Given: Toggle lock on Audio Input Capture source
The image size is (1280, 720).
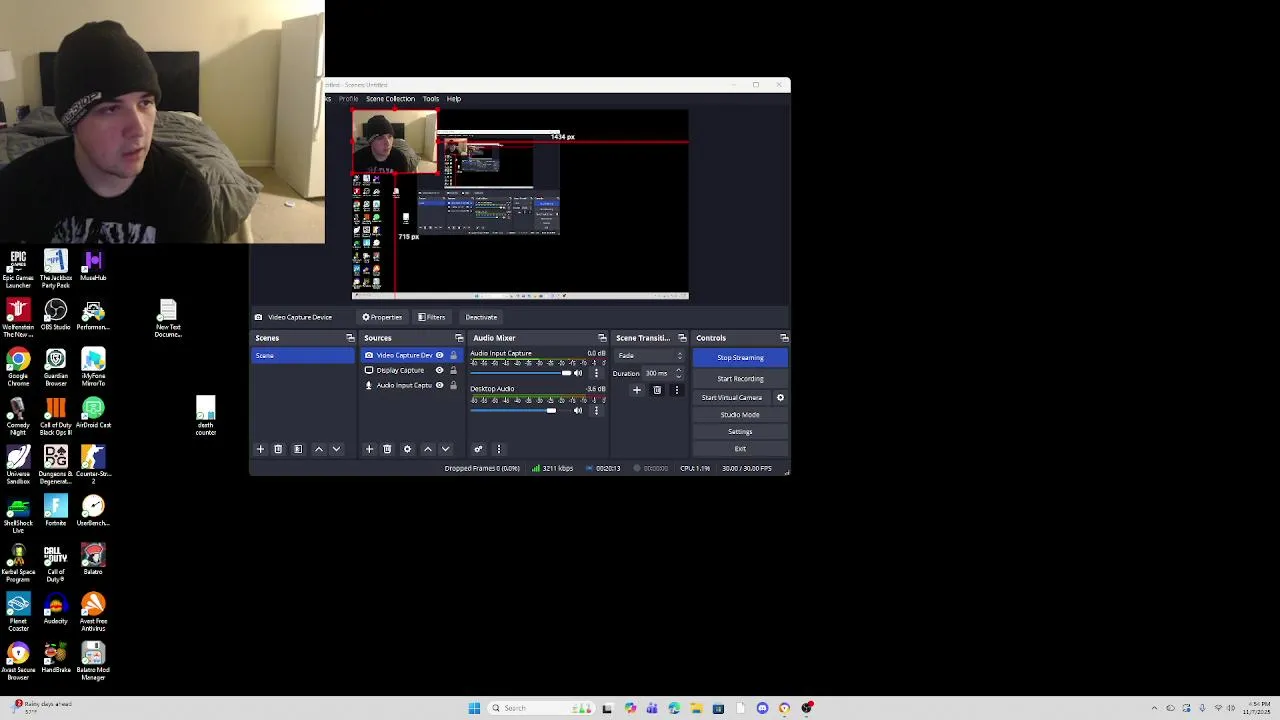Looking at the screenshot, I should (453, 385).
